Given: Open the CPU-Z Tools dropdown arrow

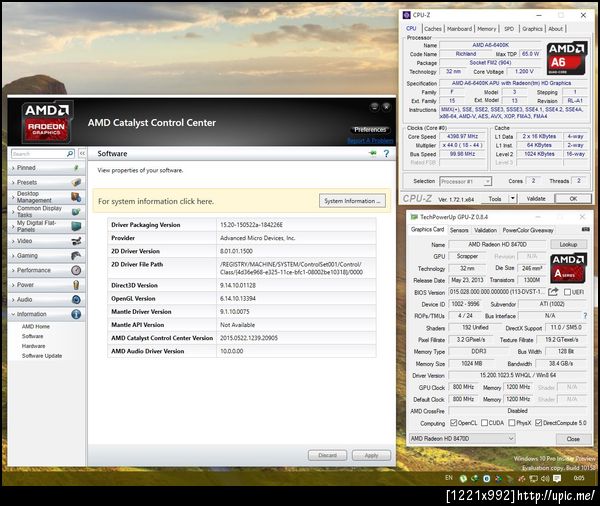Looking at the screenshot, I should pyautogui.click(x=512, y=199).
